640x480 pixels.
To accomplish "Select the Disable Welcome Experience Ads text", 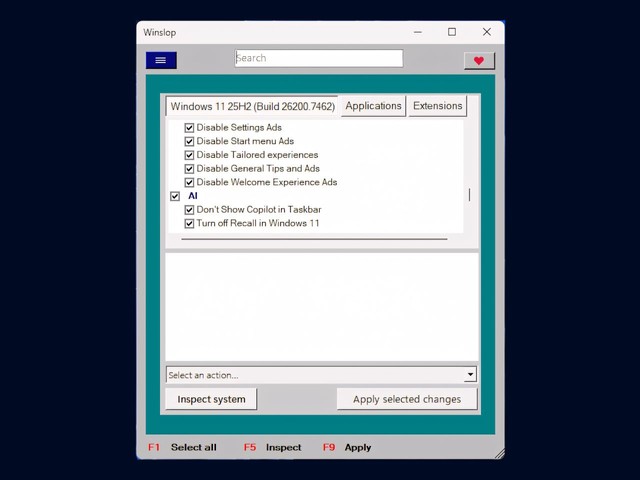I will pyautogui.click(x=267, y=182).
